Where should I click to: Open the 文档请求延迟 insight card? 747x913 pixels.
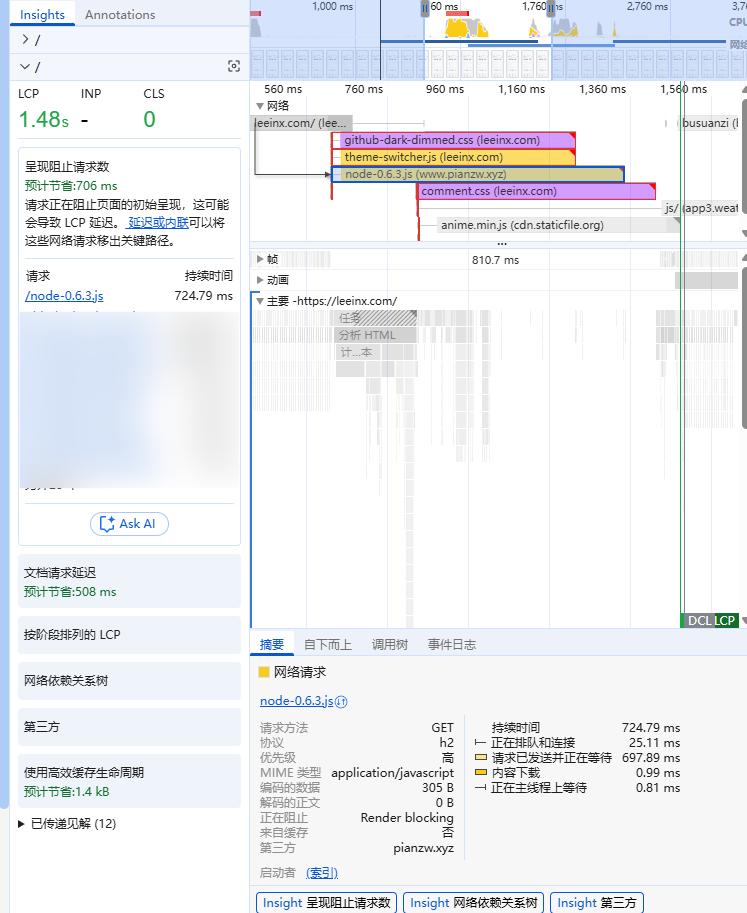click(x=129, y=582)
